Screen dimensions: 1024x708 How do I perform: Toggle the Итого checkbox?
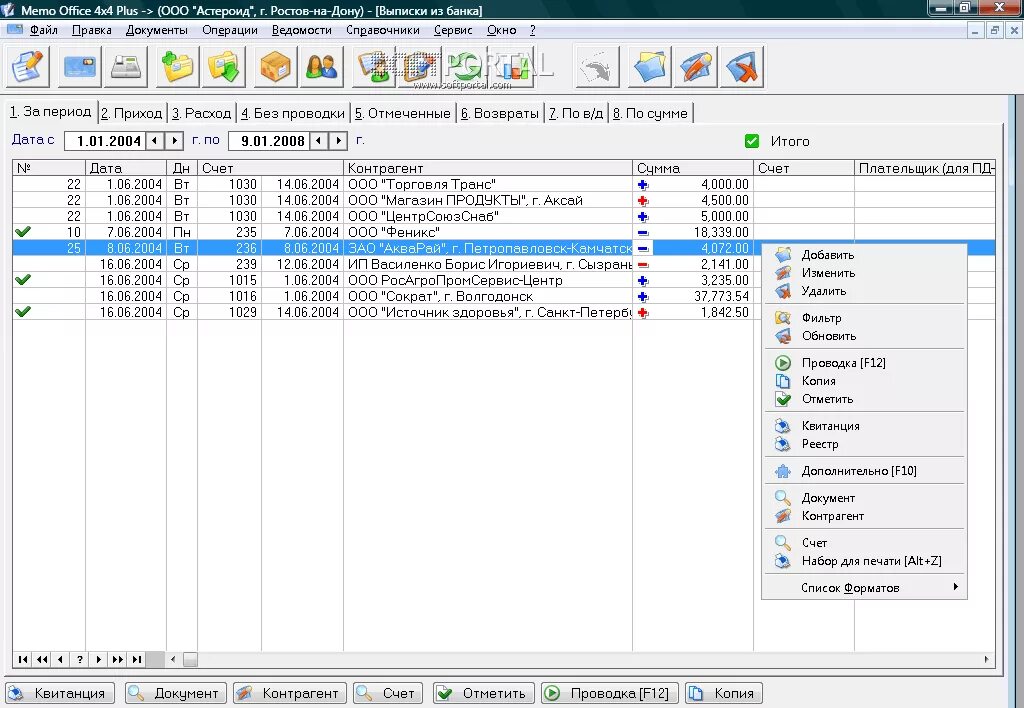tap(752, 141)
